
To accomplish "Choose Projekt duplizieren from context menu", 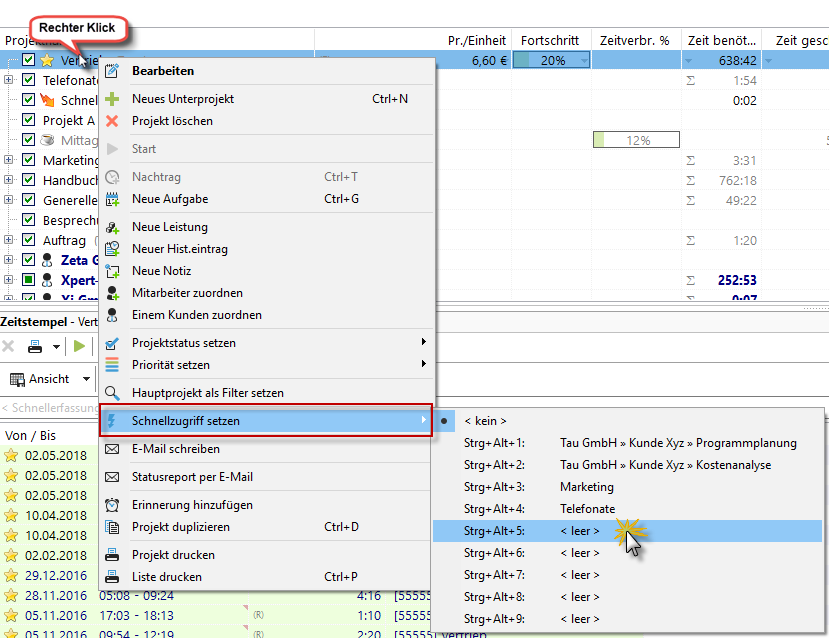I will [x=181, y=527].
